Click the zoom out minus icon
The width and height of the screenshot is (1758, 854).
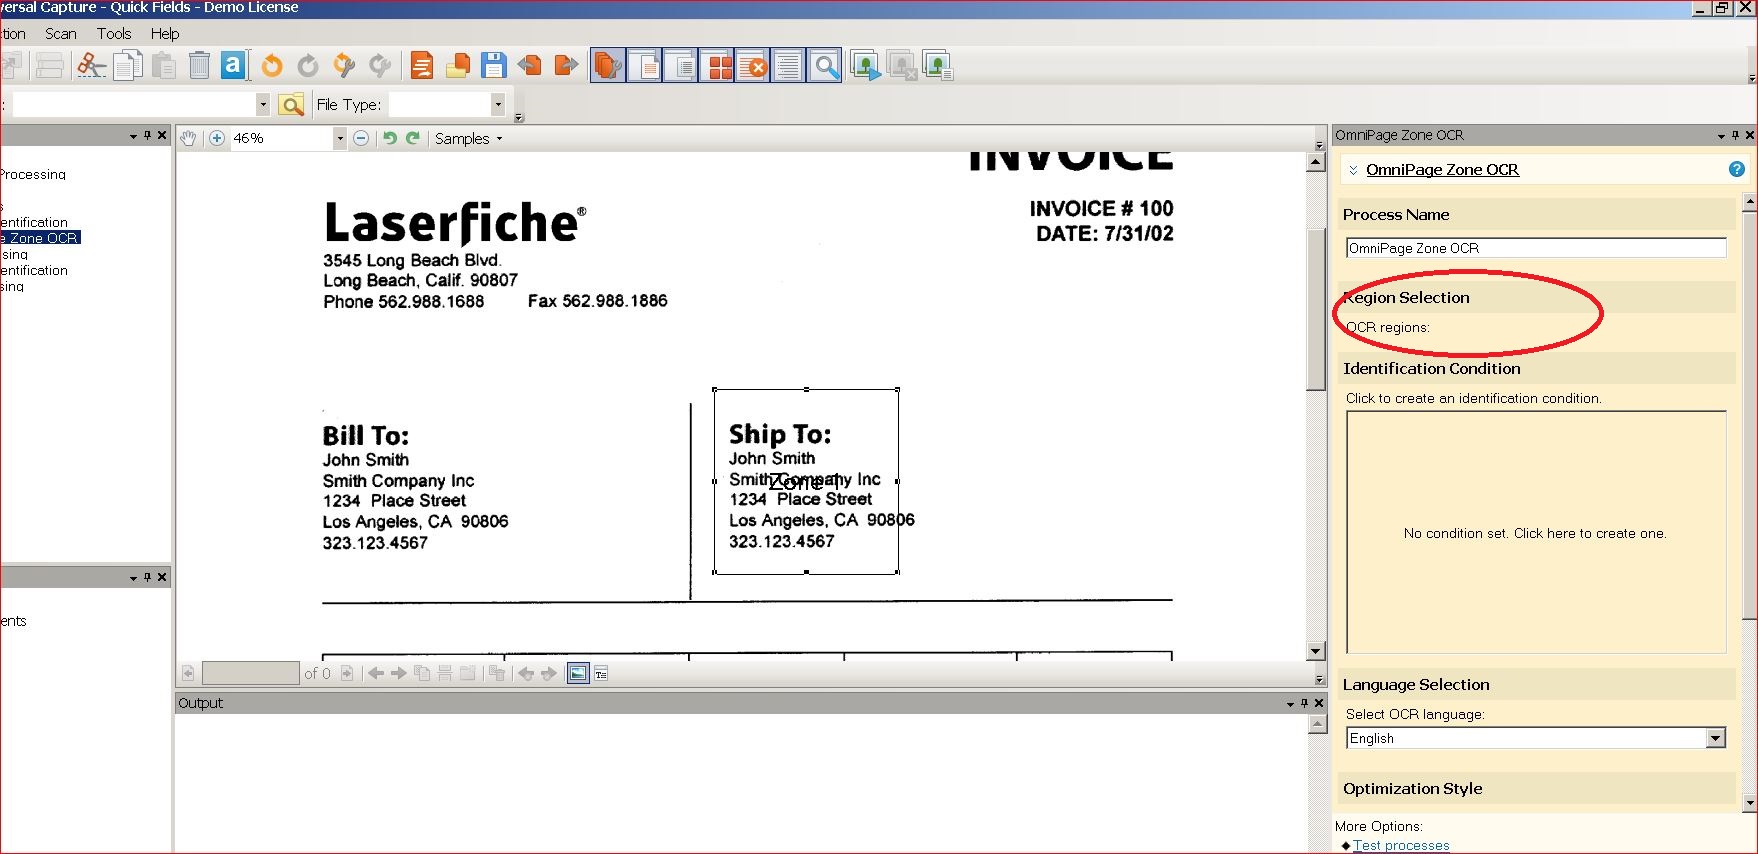click(361, 138)
